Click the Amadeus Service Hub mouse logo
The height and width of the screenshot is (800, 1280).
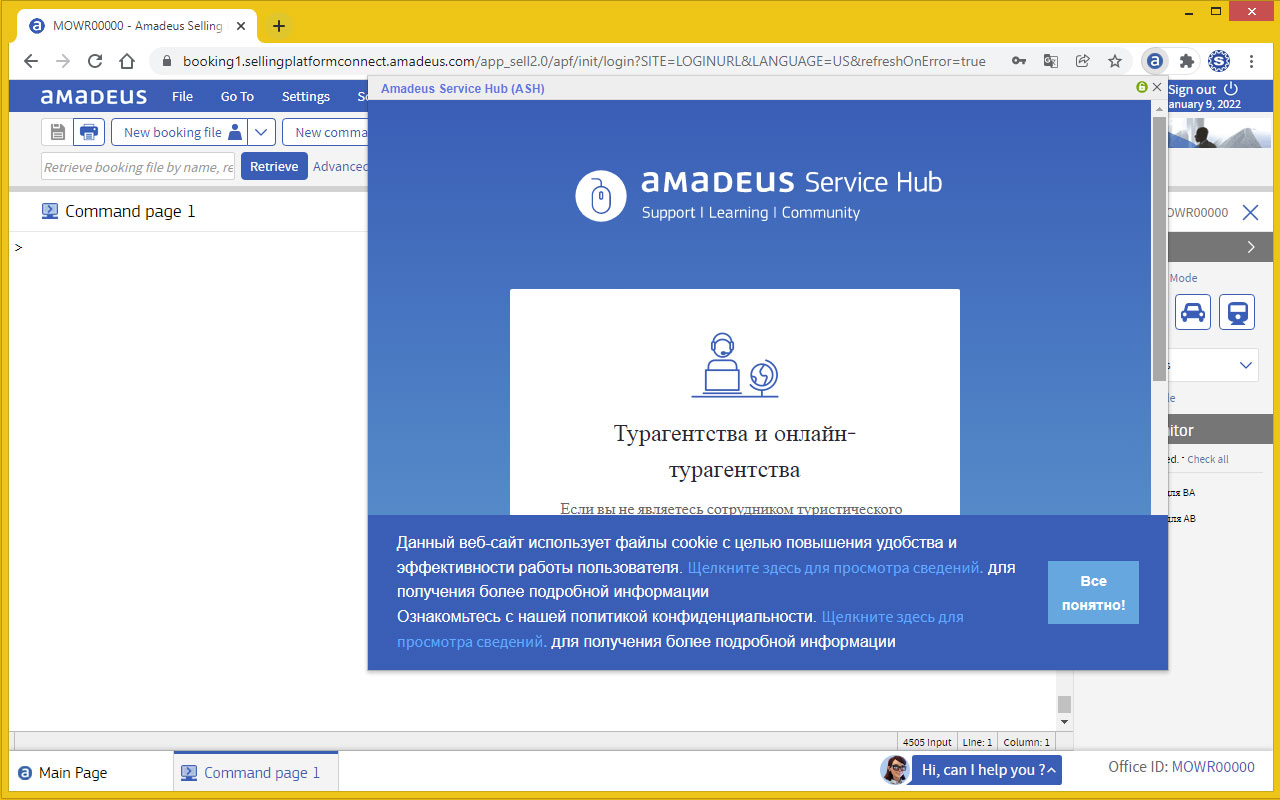click(x=600, y=196)
